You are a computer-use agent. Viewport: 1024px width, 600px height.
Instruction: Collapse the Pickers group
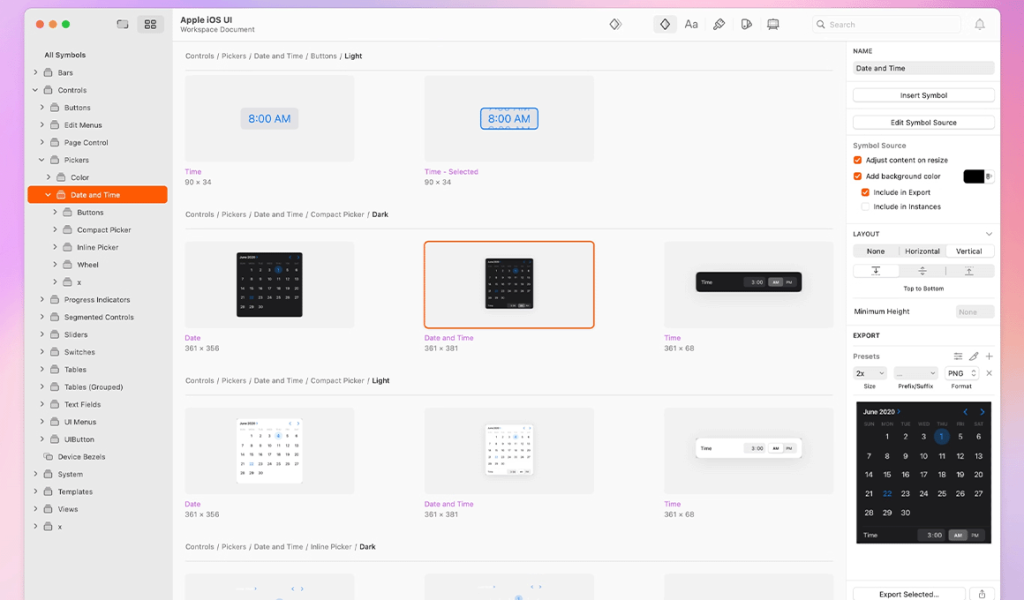42,160
